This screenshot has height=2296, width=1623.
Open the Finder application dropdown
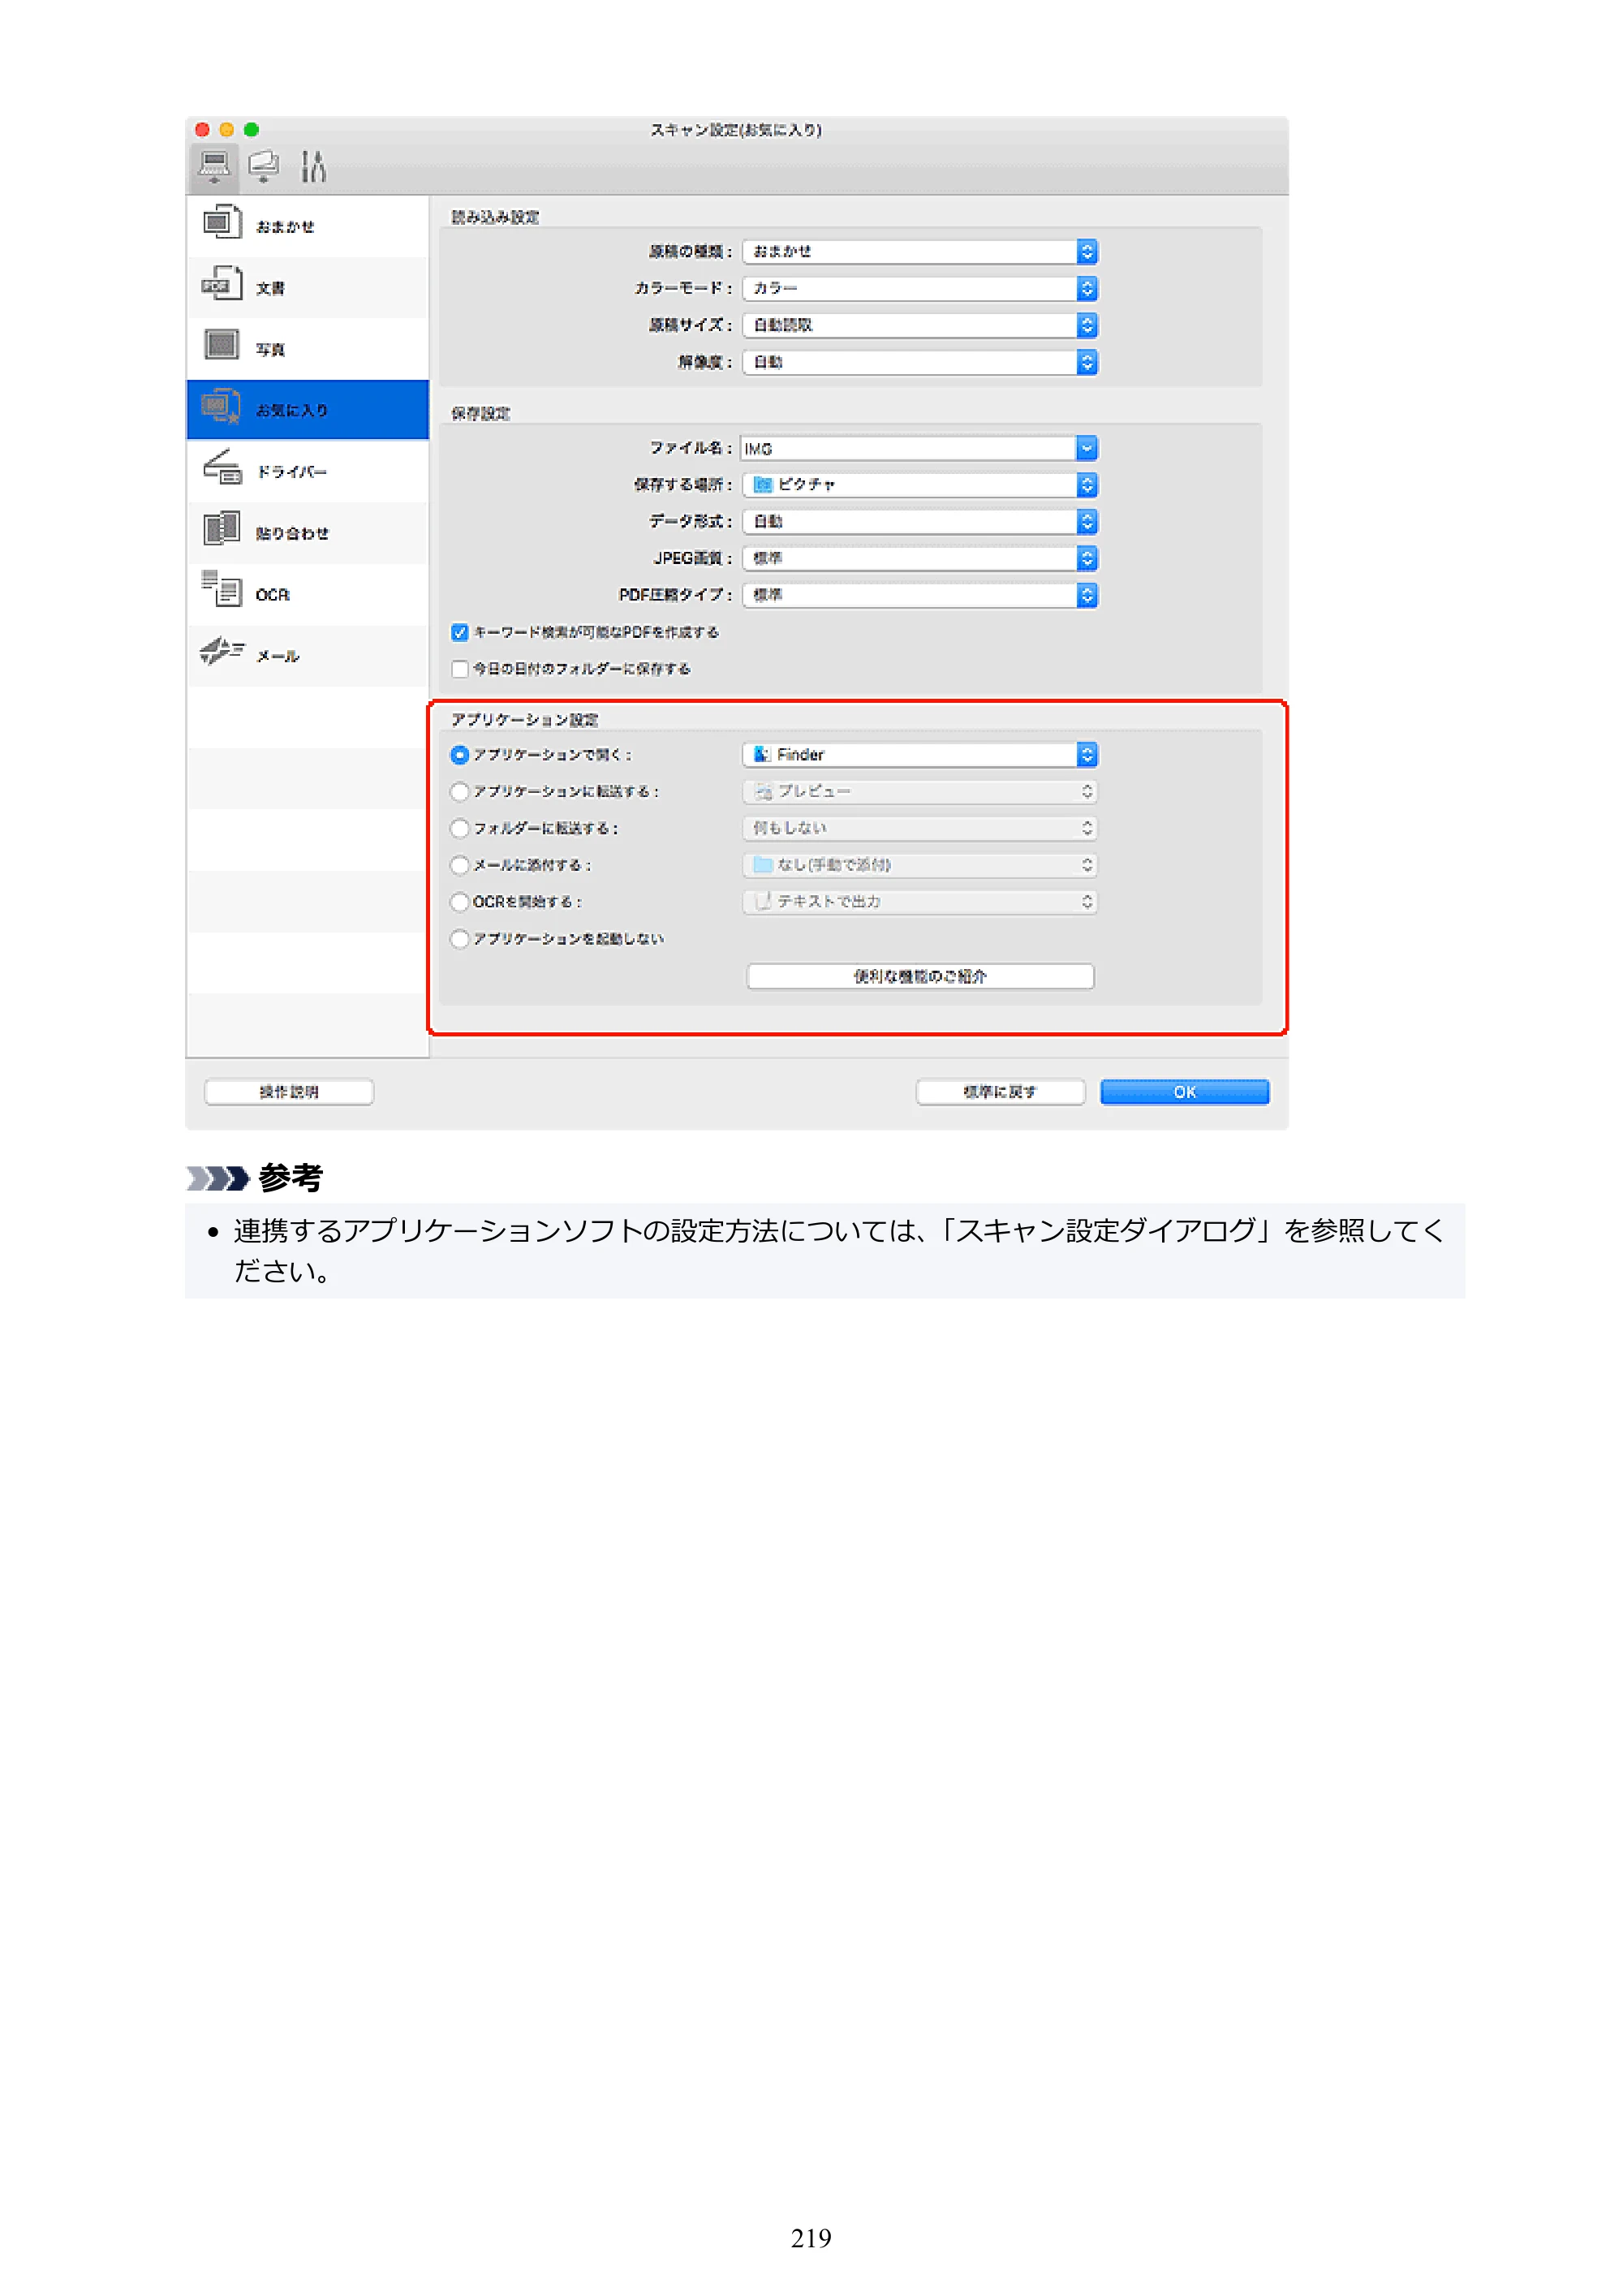point(920,755)
